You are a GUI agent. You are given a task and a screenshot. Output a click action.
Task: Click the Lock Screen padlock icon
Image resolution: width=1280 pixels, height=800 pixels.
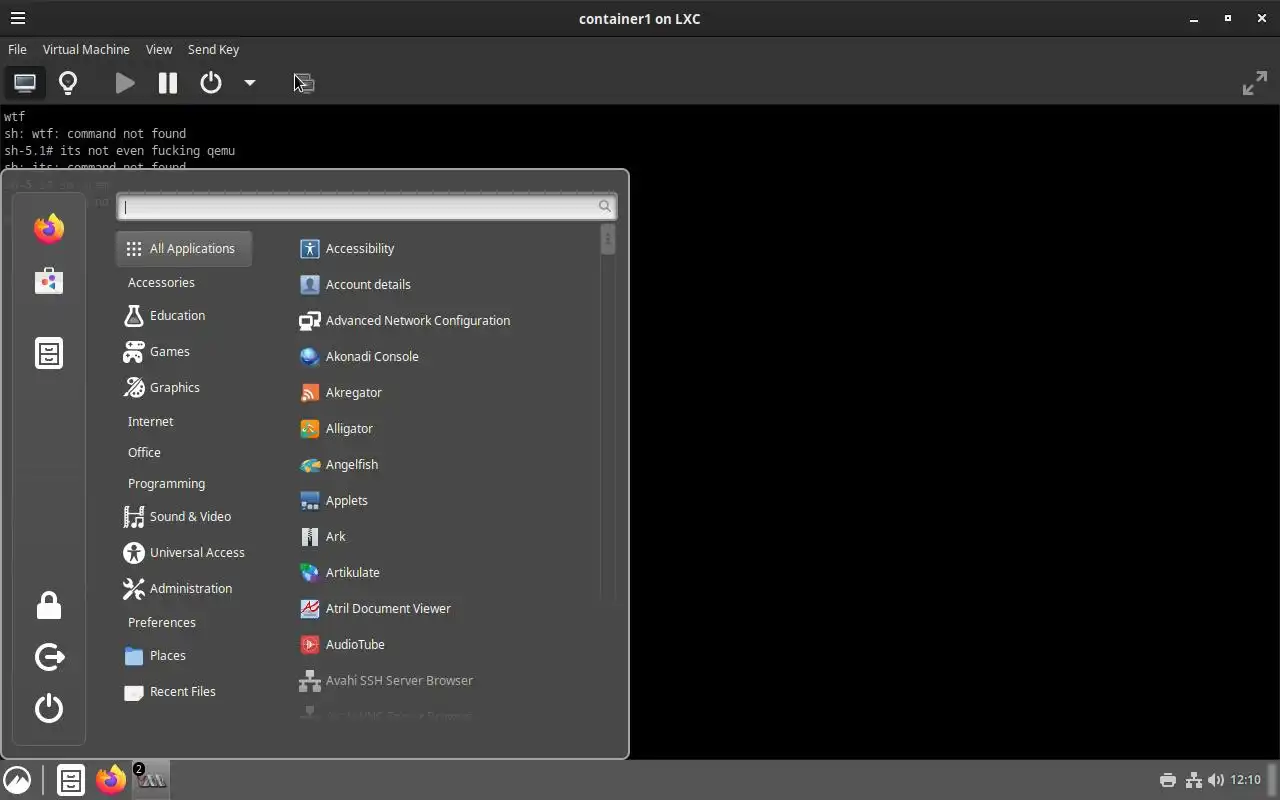[49, 605]
